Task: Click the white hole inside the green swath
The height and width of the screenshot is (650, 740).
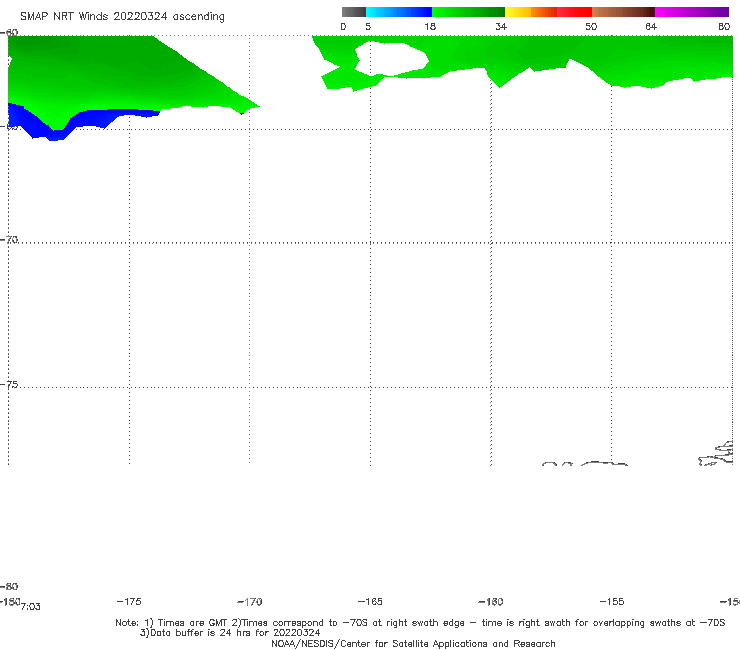Action: pos(391,59)
